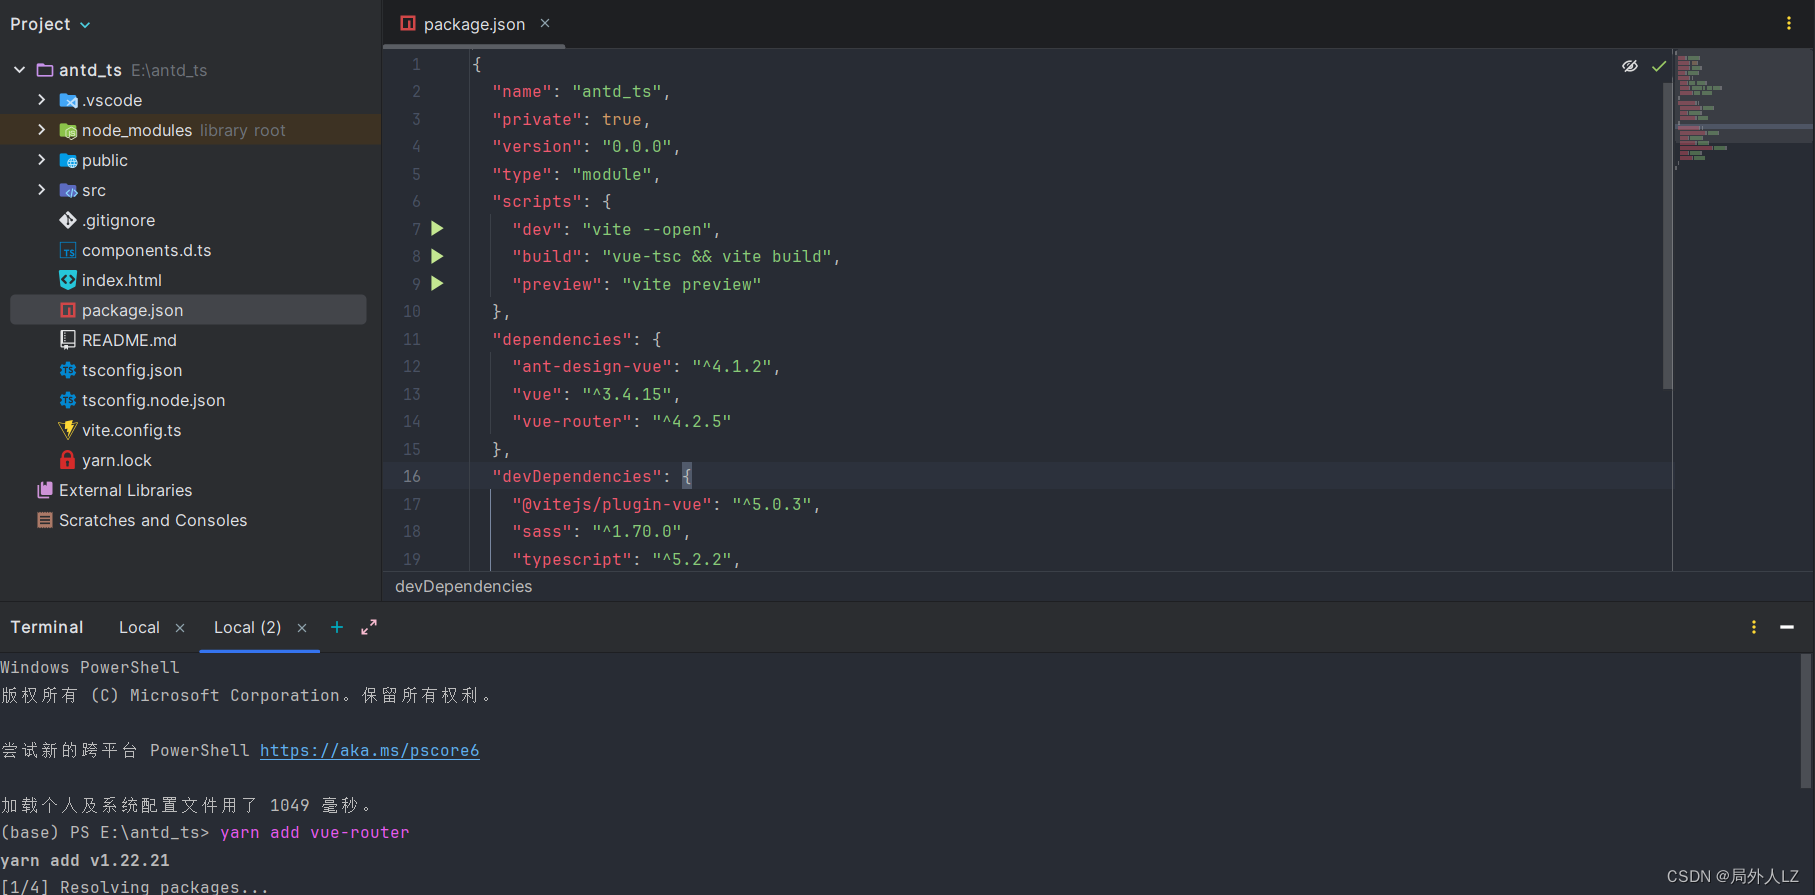Viewport: 1815px width, 895px height.
Task: Click the tsconfig.json gear icon
Action: [x=68, y=370]
